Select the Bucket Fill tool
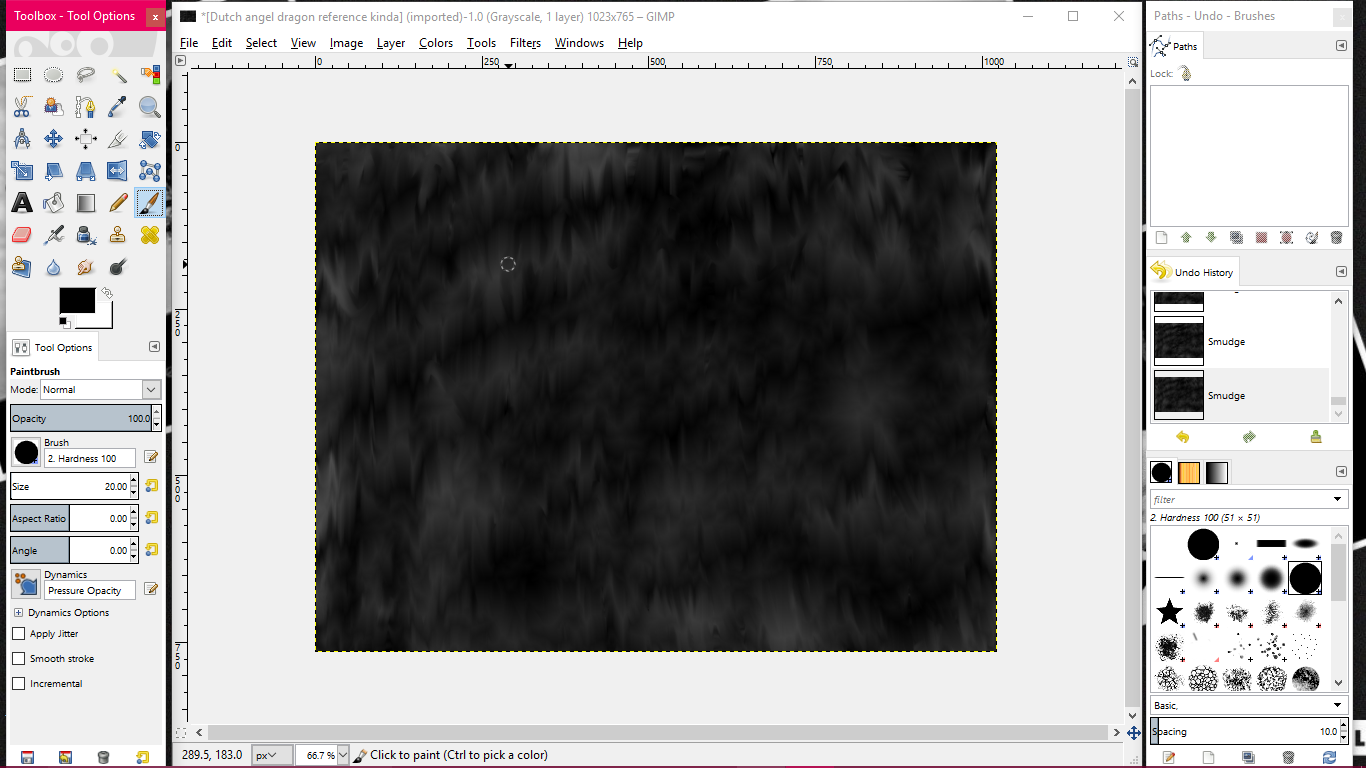 pyautogui.click(x=54, y=203)
